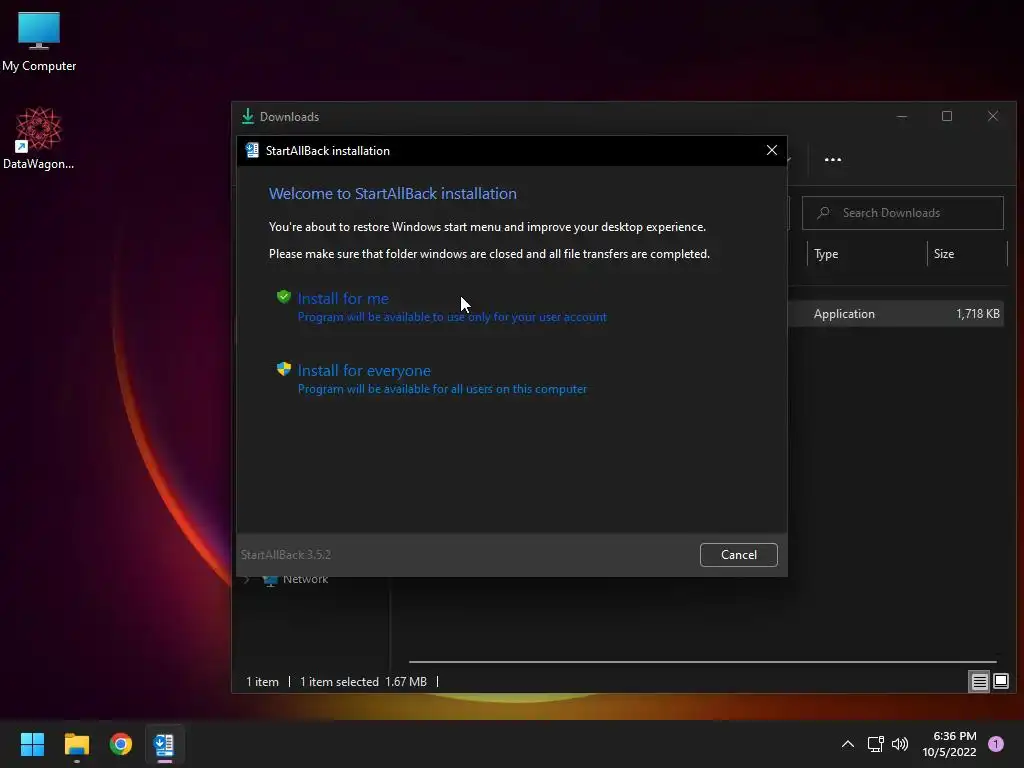Click StartAllBack installer taskbar icon
This screenshot has width=1024, height=768.
[x=164, y=744]
